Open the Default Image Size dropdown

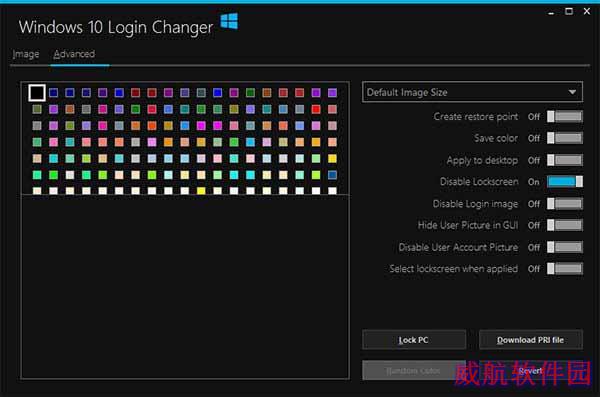point(473,92)
